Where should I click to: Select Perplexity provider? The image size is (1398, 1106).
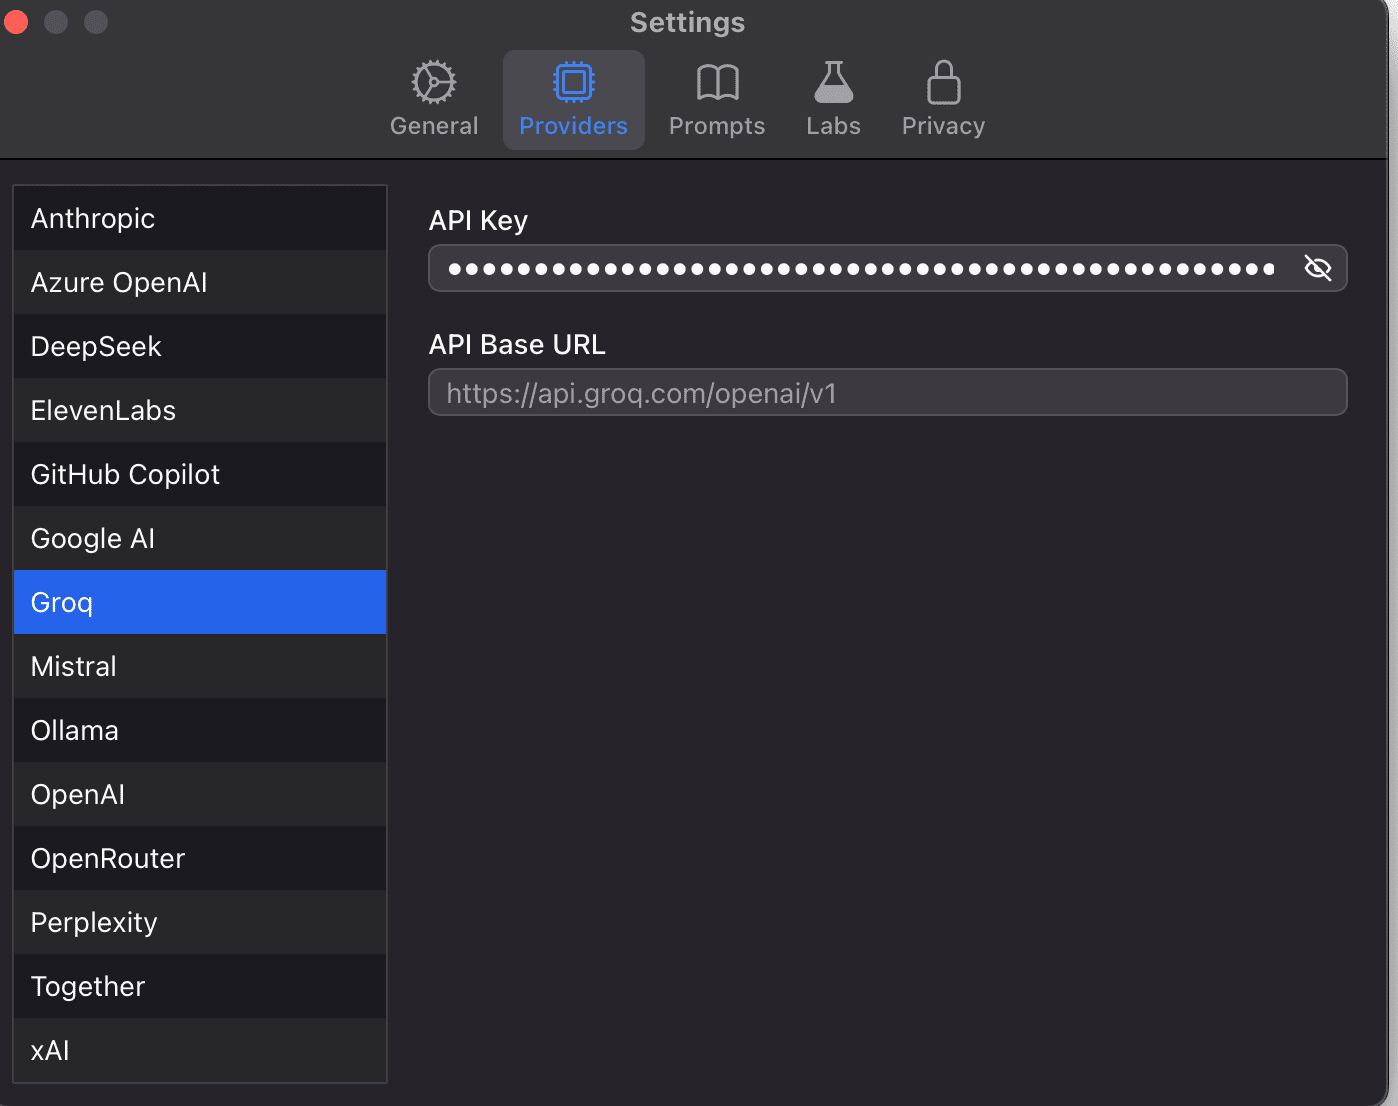pos(200,922)
